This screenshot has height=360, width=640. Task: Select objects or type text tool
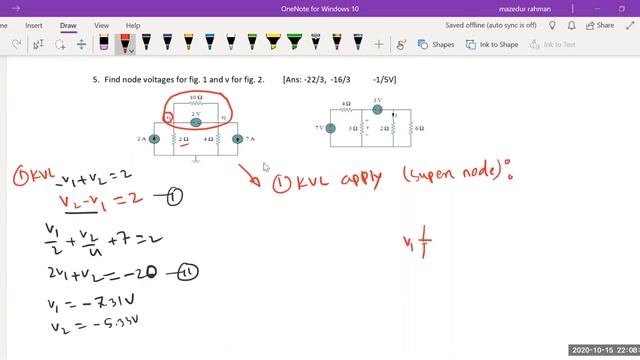pyautogui.click(x=38, y=44)
